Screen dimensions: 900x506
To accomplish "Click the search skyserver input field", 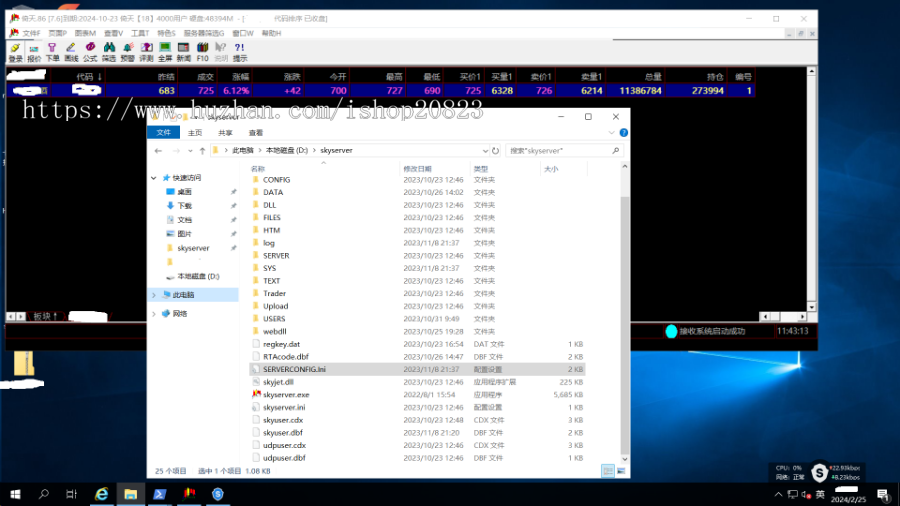I will click(564, 150).
